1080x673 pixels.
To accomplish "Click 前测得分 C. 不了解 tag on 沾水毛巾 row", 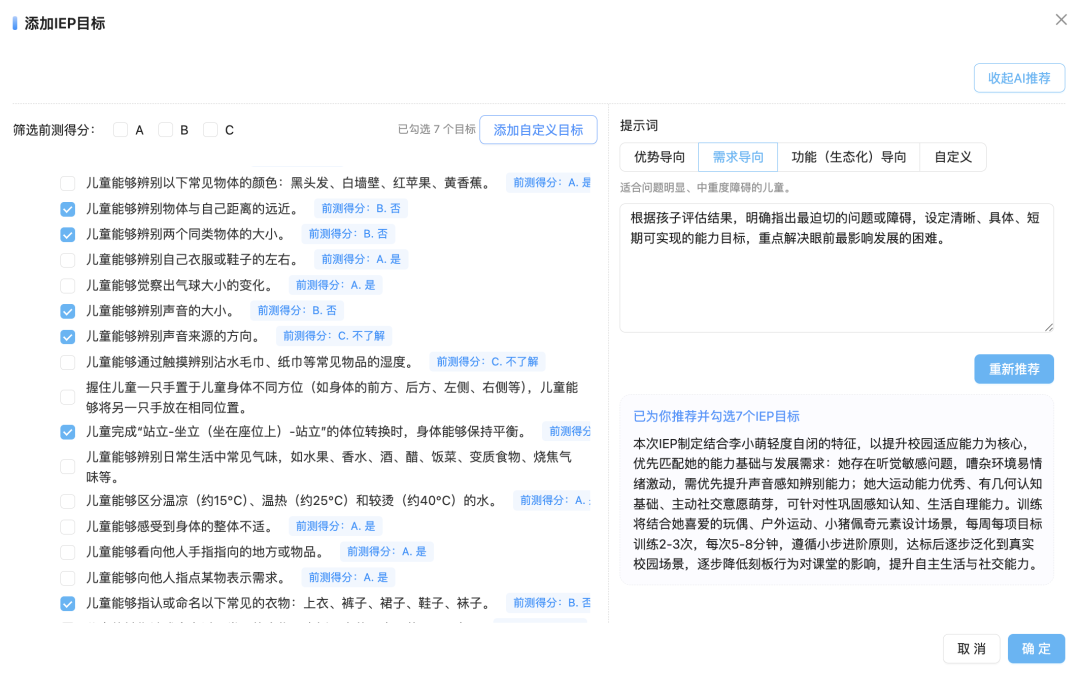I will pos(488,361).
